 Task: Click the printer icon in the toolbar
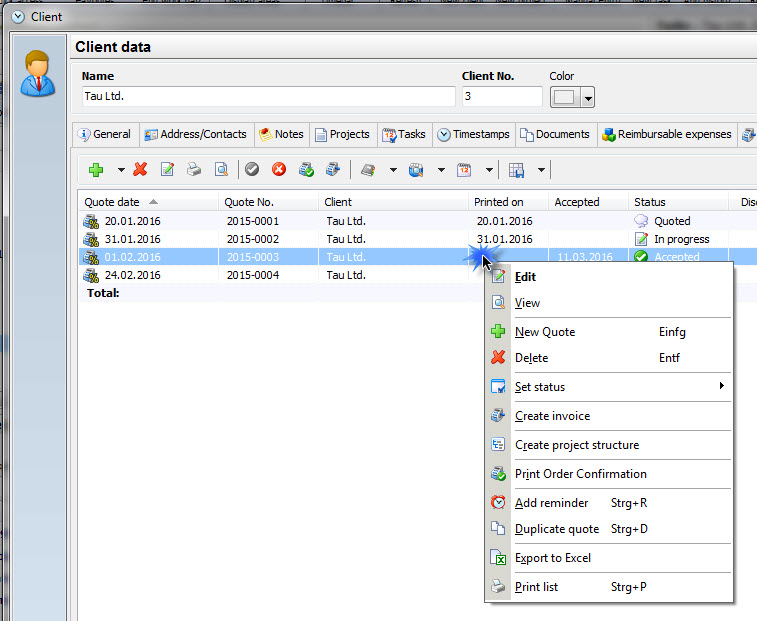click(195, 170)
